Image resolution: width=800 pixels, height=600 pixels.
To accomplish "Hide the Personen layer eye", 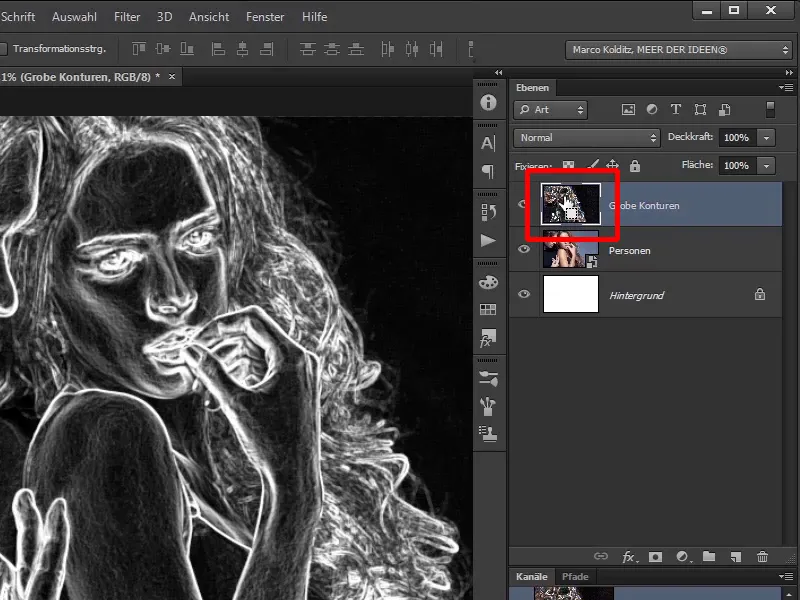I will pos(523,249).
